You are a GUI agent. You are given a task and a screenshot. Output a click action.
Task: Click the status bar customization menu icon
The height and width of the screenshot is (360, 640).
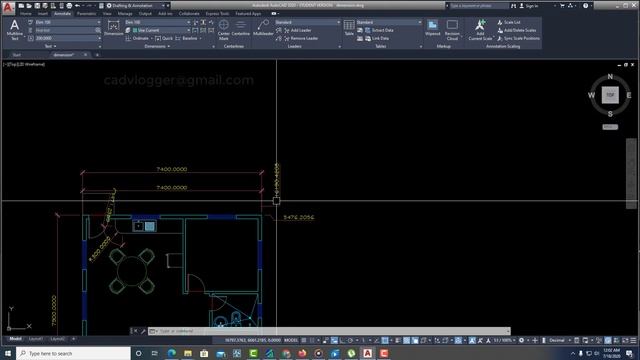pyautogui.click(x=633, y=340)
